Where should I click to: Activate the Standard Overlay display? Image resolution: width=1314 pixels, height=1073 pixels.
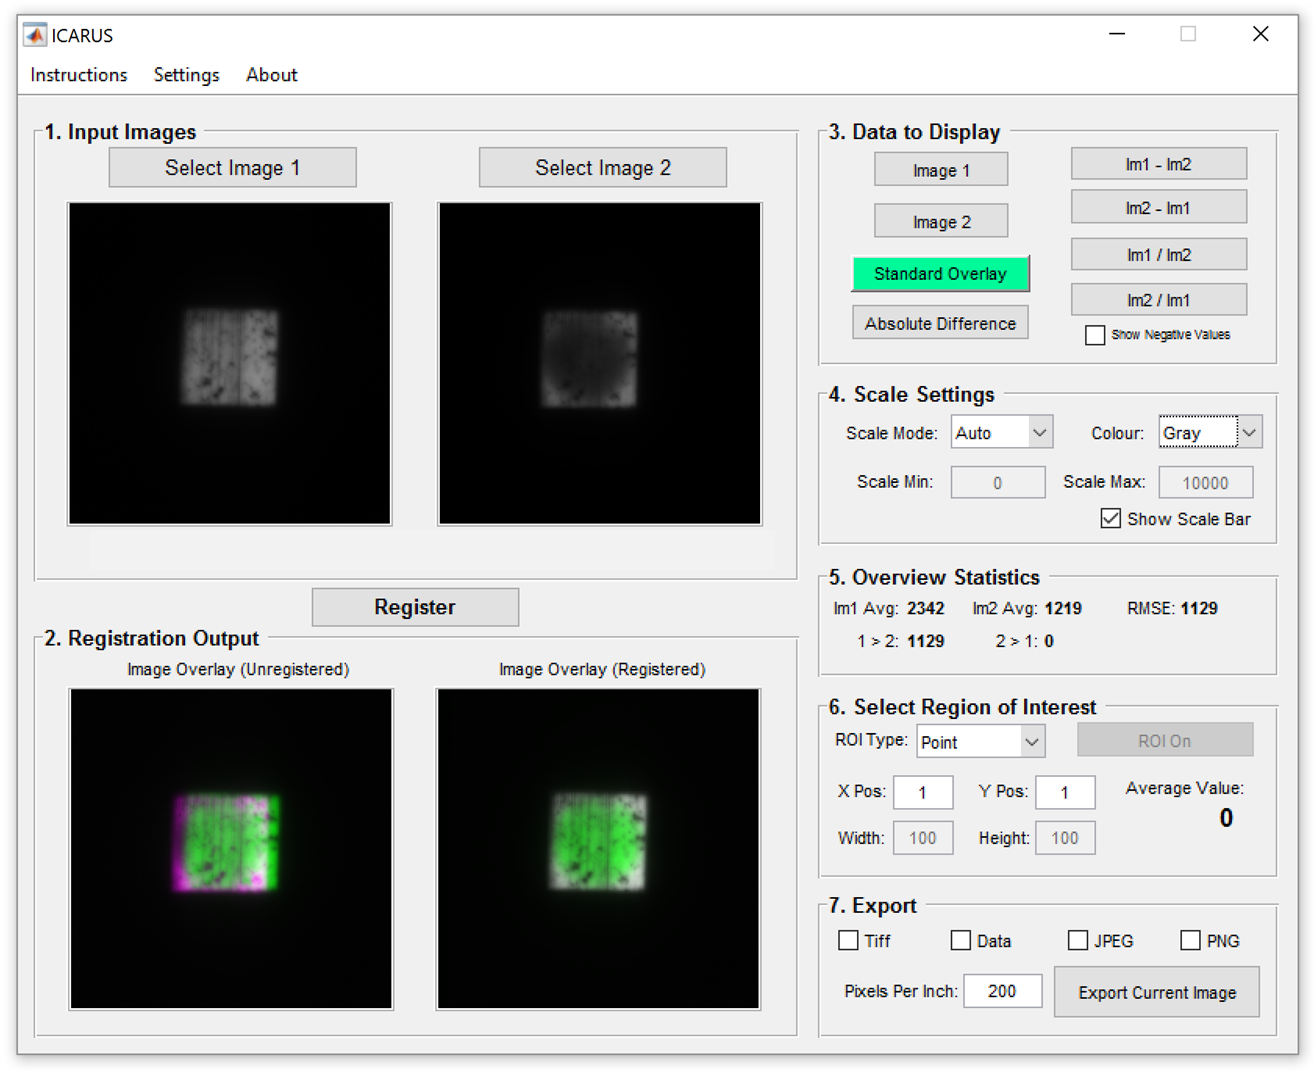[939, 274]
